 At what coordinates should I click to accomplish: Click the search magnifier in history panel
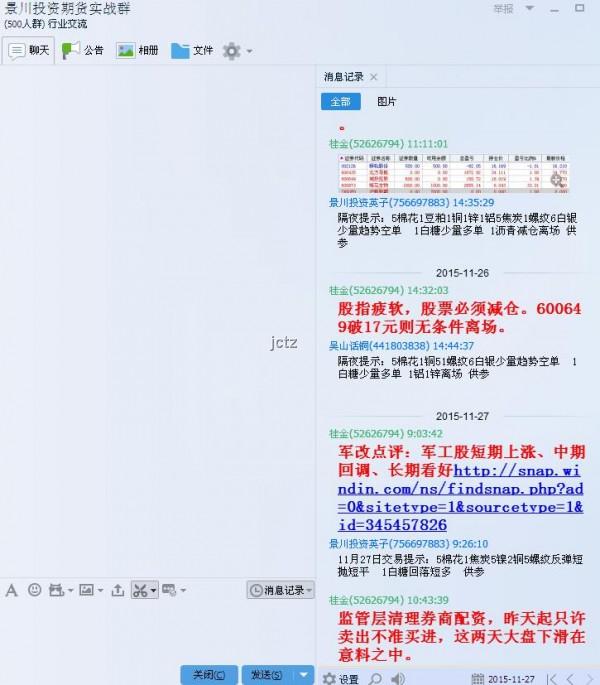(376, 678)
